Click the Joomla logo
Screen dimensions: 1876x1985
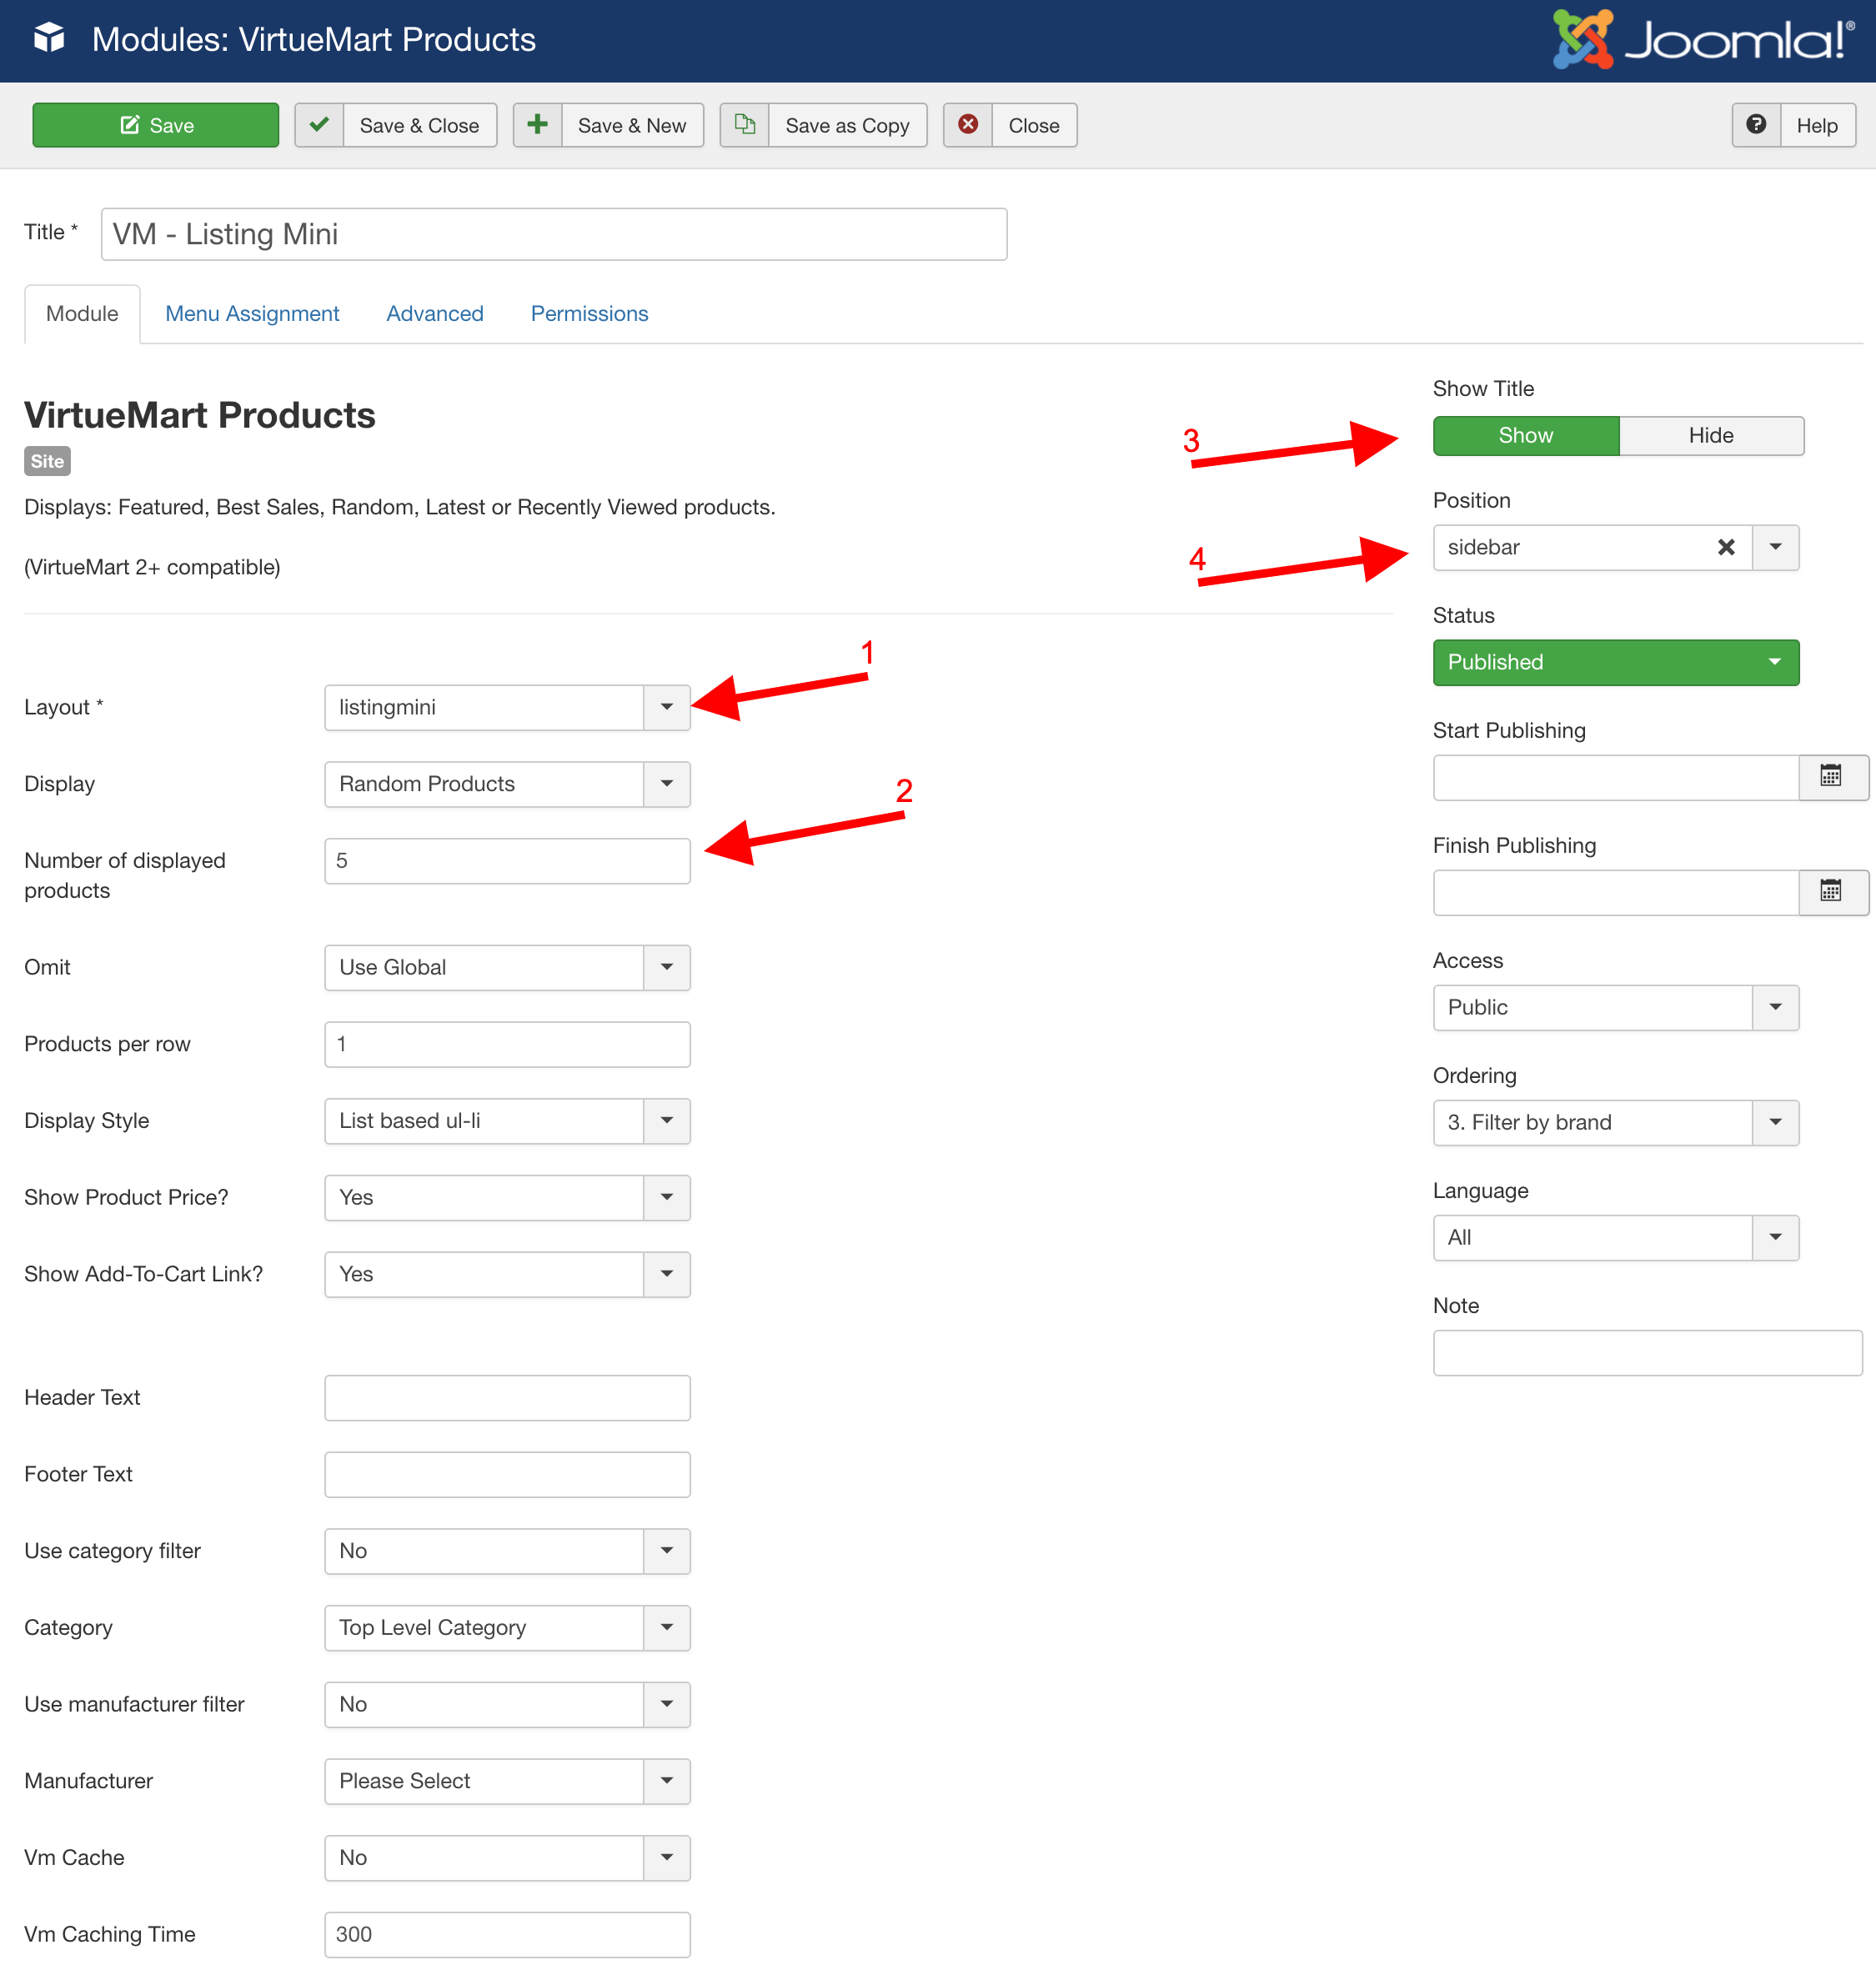[1703, 39]
